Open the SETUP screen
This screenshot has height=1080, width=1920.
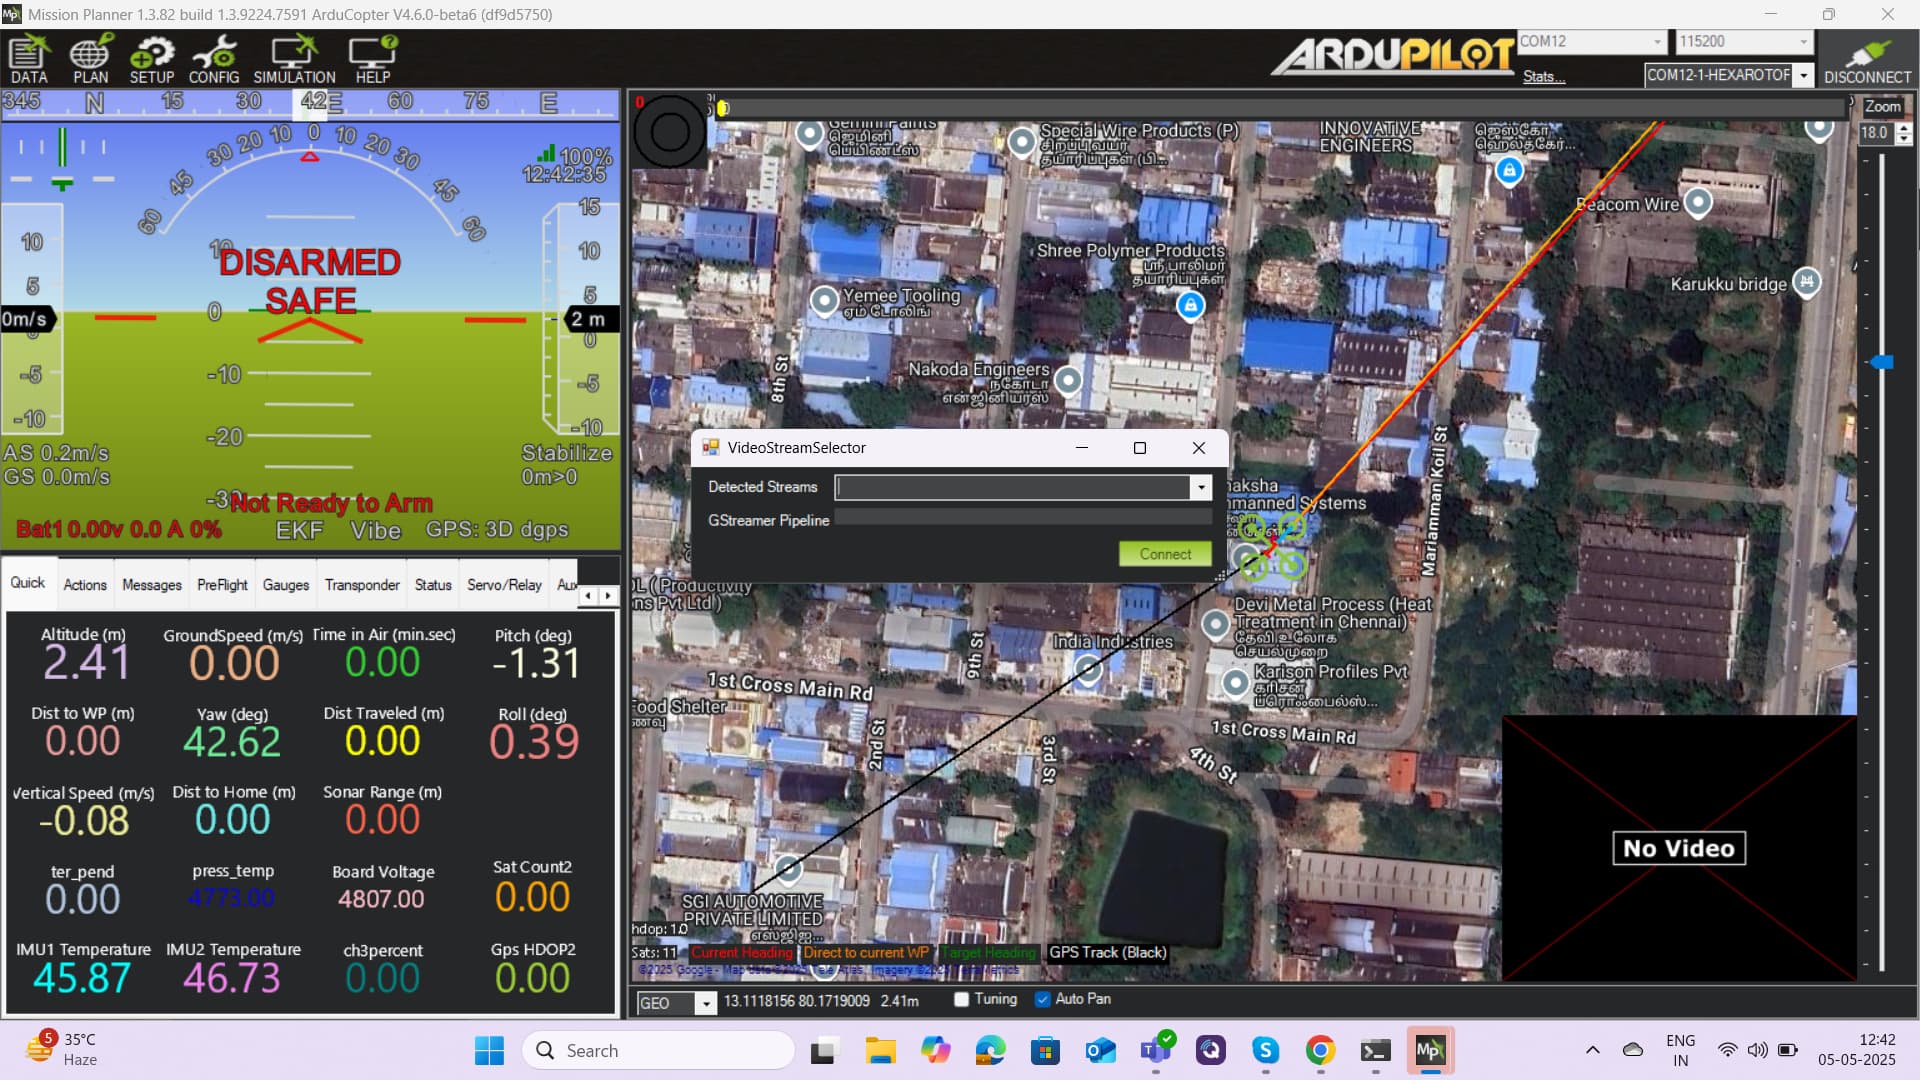[151, 59]
